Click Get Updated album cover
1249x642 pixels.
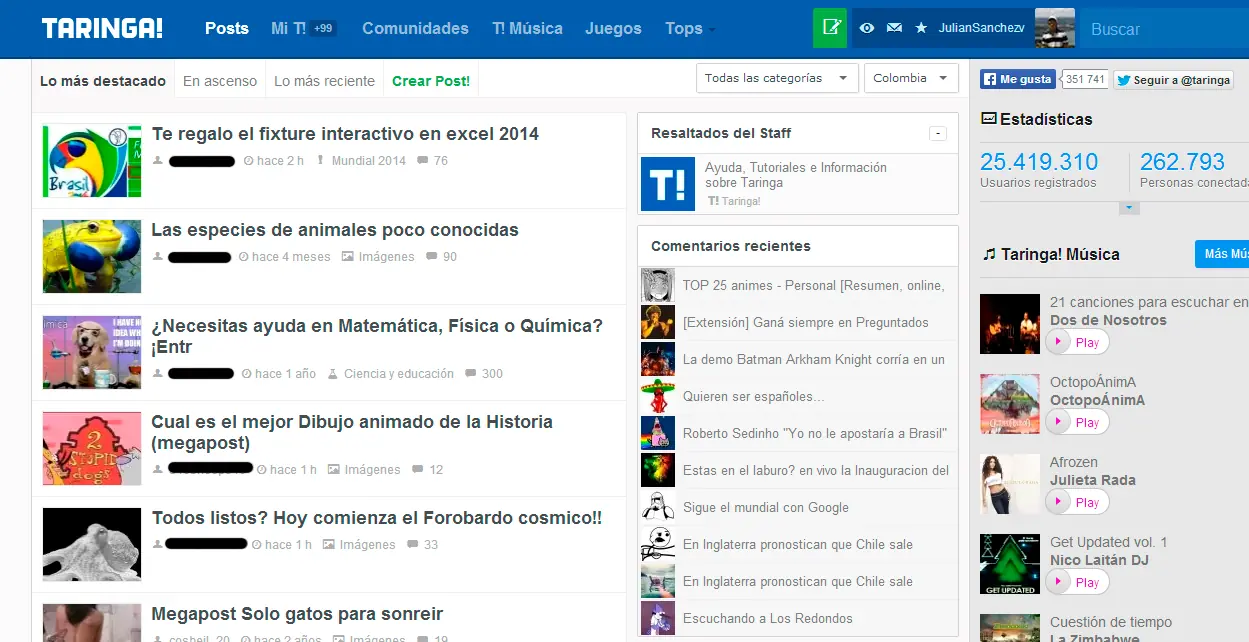1010,564
